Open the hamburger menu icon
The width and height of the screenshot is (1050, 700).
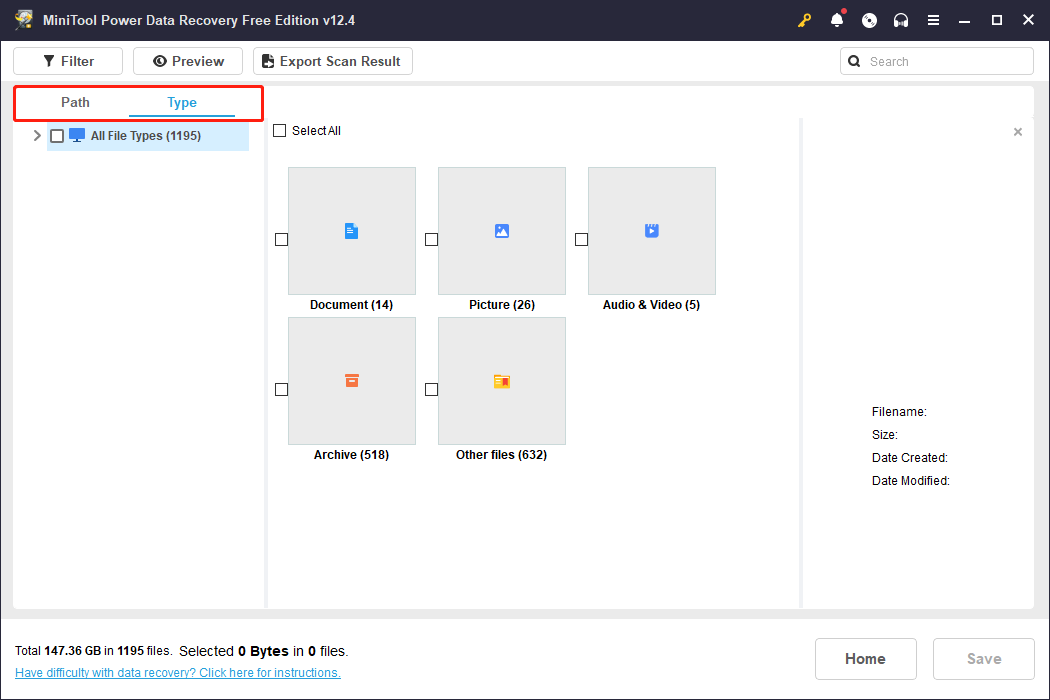click(x=933, y=20)
